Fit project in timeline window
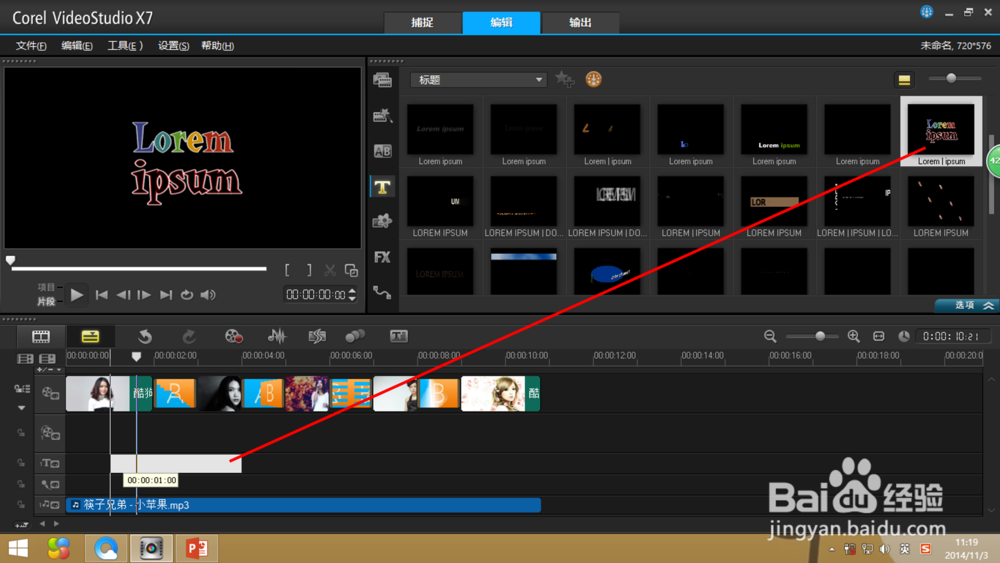 (879, 336)
